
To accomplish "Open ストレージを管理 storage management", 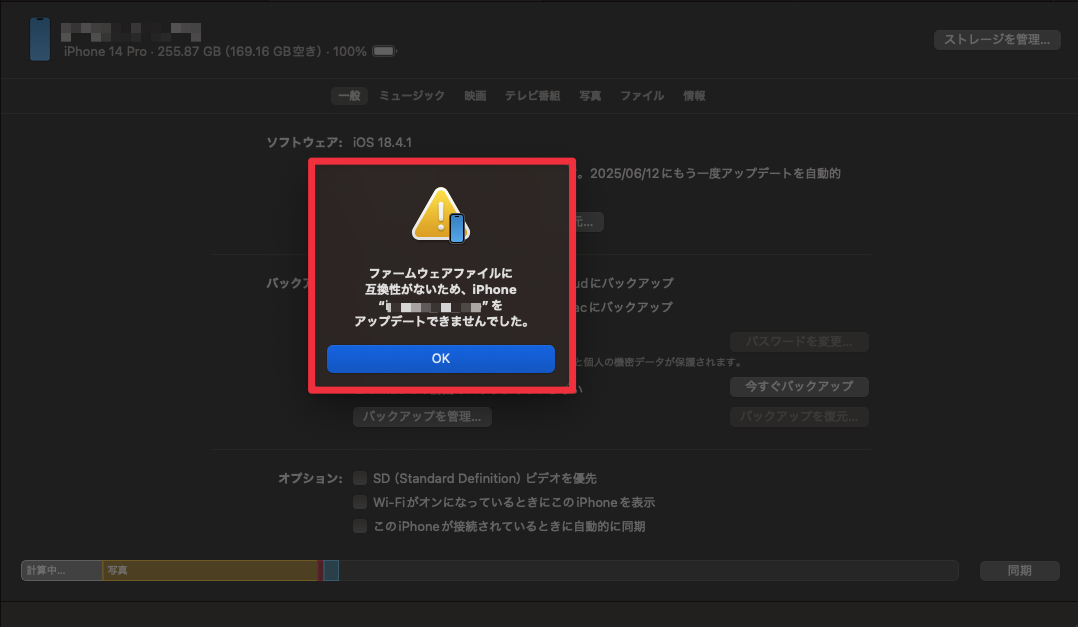I will point(997,40).
